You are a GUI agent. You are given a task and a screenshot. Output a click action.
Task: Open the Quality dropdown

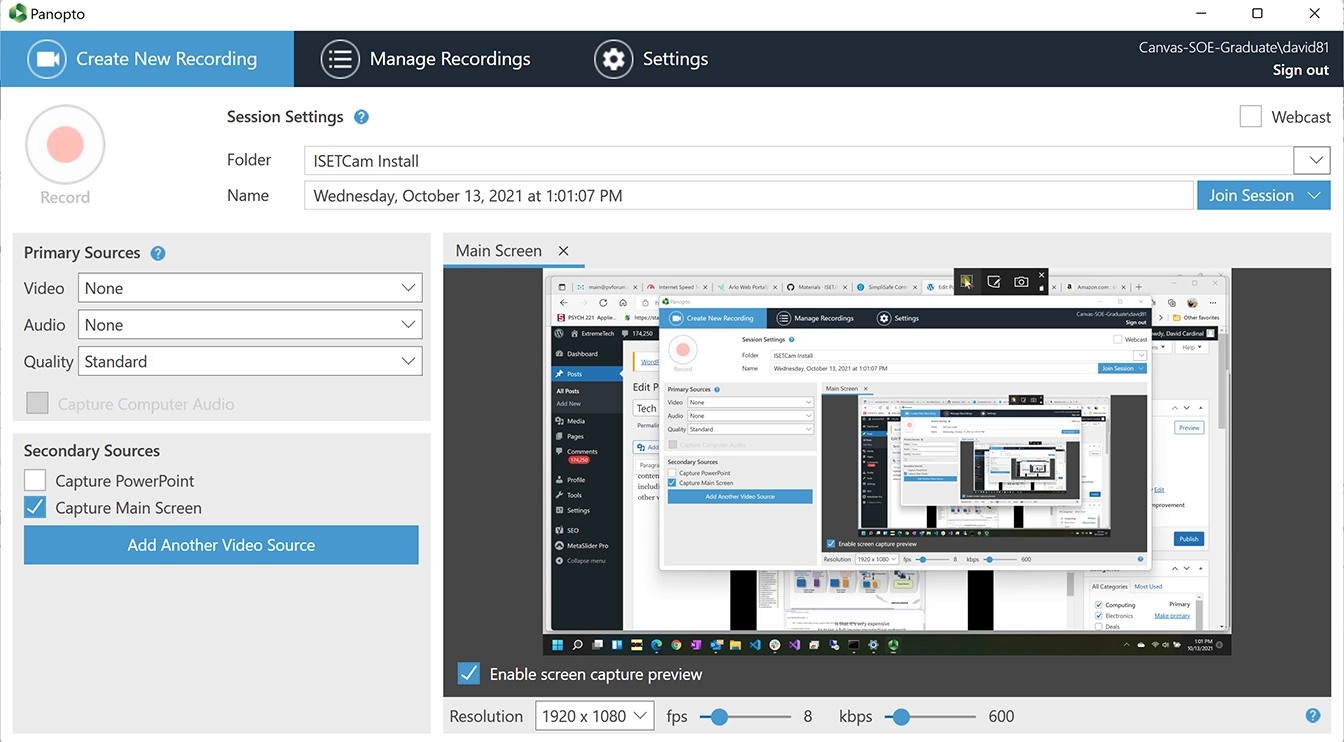[250, 362]
